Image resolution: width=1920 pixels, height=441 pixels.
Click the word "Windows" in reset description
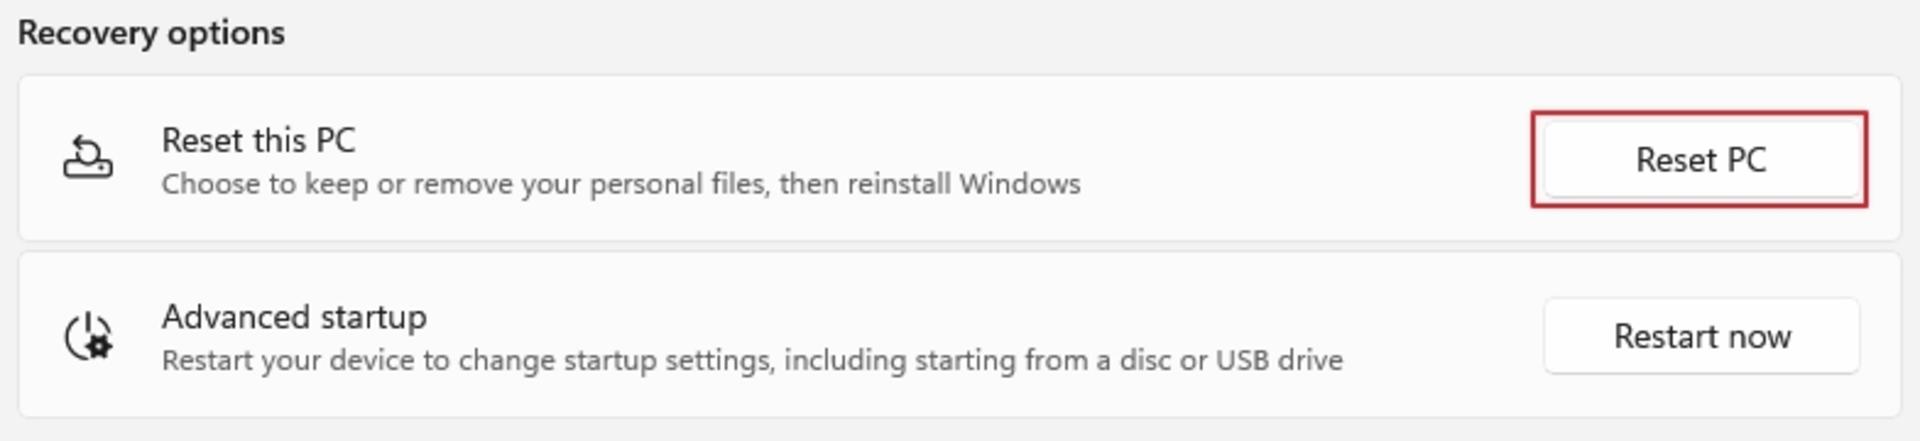1020,184
